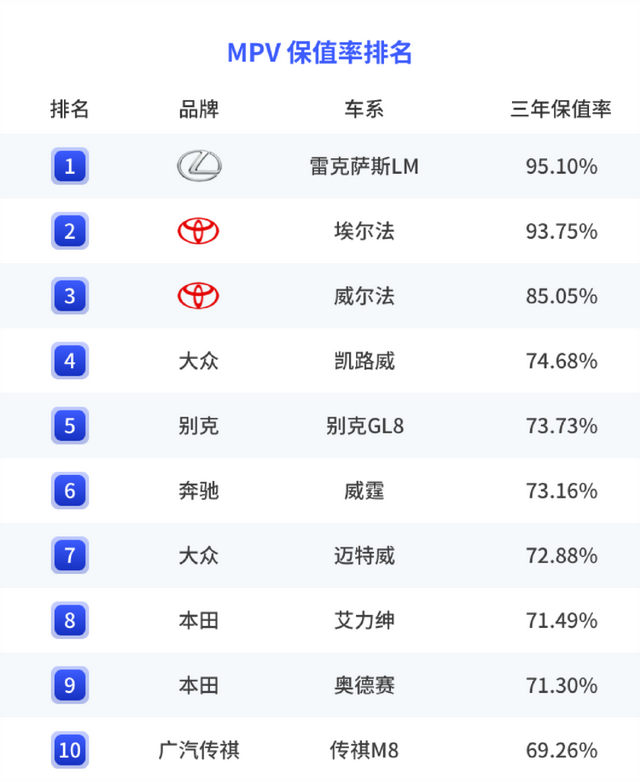Click the 品牌 column header
640x782 pixels.
(x=198, y=109)
